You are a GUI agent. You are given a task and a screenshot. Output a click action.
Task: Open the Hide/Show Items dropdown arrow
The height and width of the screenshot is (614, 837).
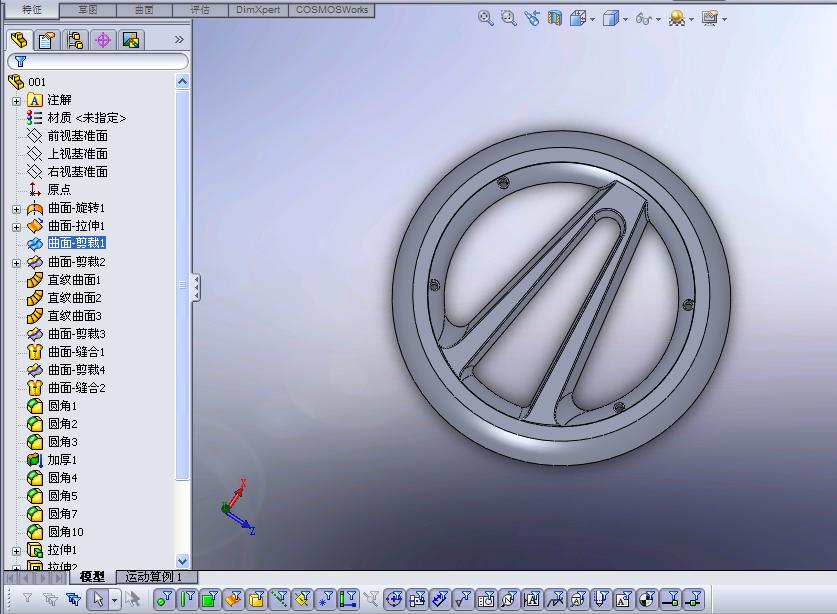tap(658, 20)
